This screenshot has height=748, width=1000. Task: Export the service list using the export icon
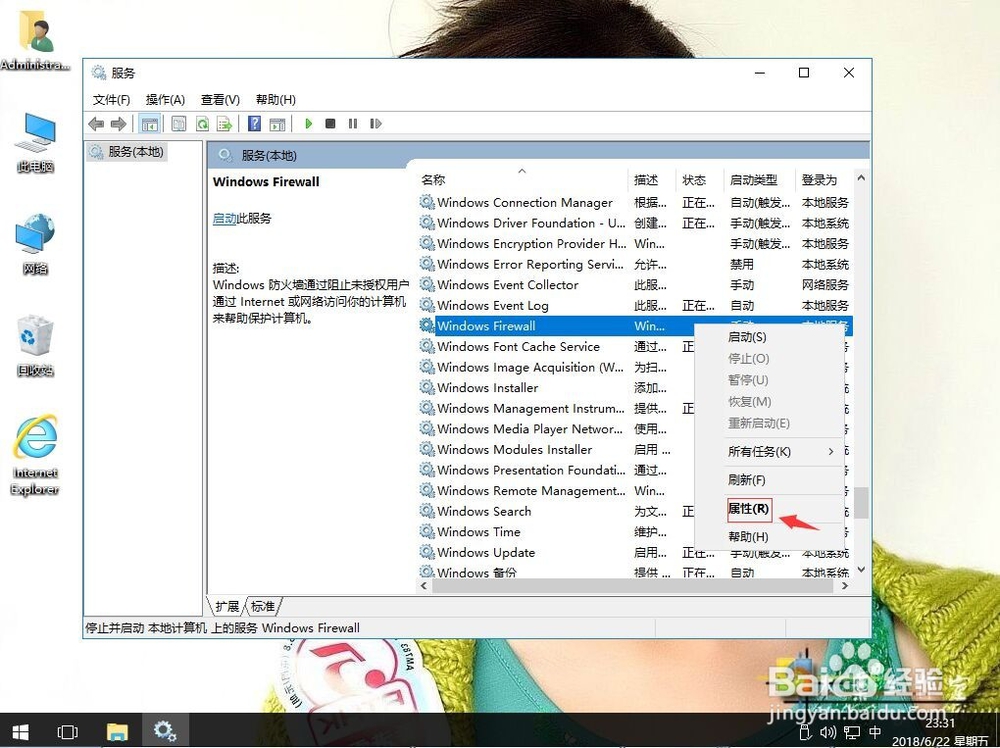tap(226, 123)
